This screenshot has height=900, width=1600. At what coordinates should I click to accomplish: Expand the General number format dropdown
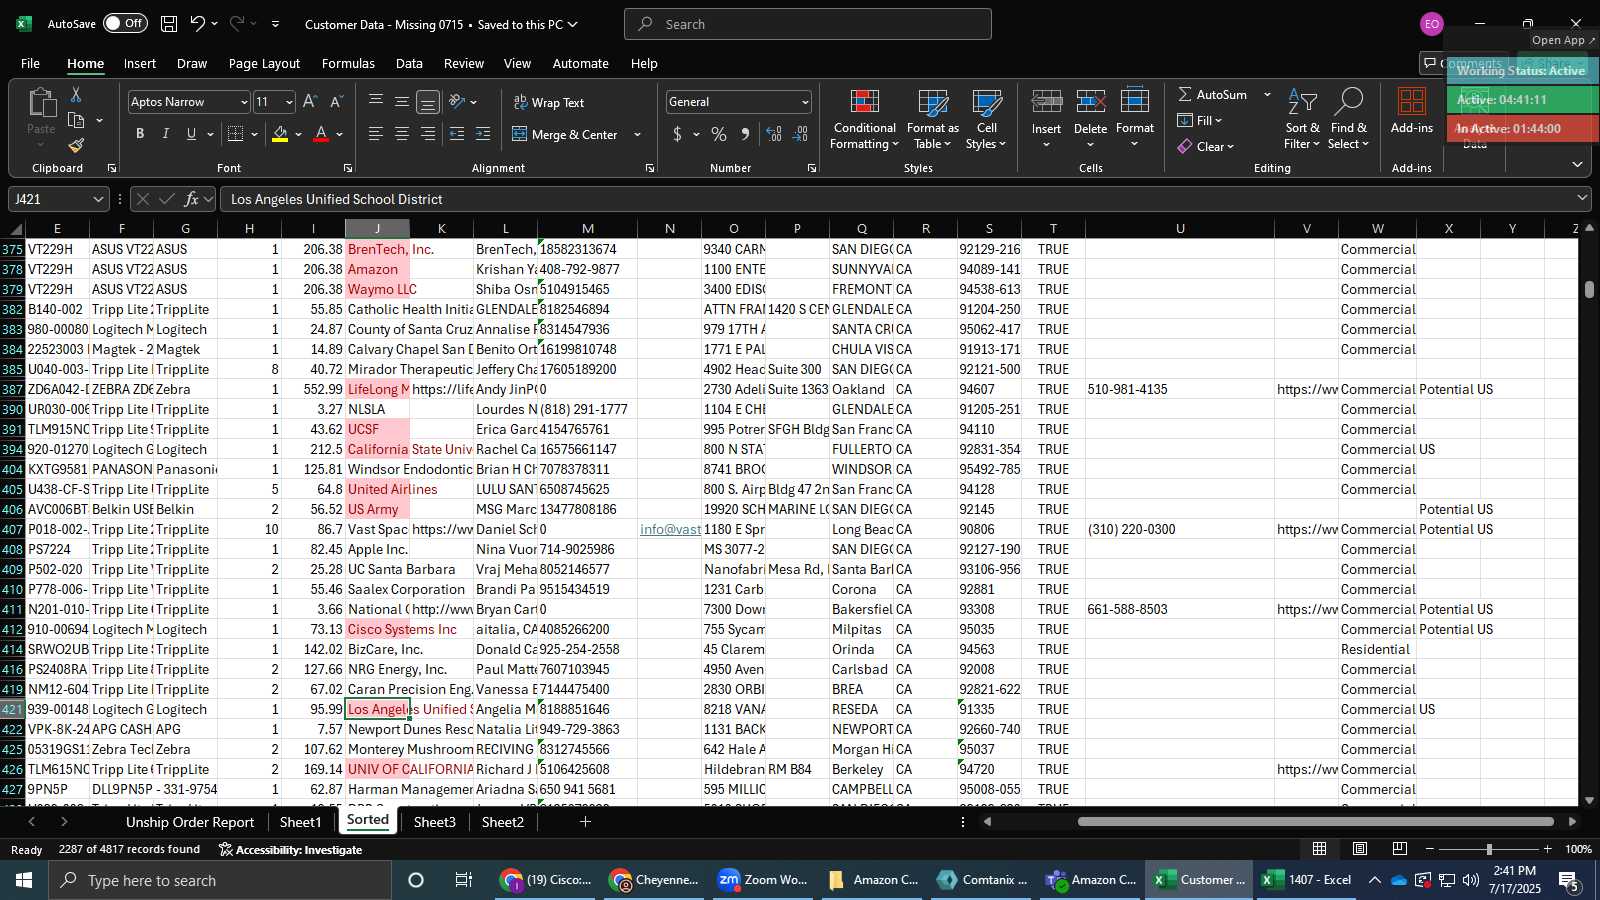pos(804,102)
